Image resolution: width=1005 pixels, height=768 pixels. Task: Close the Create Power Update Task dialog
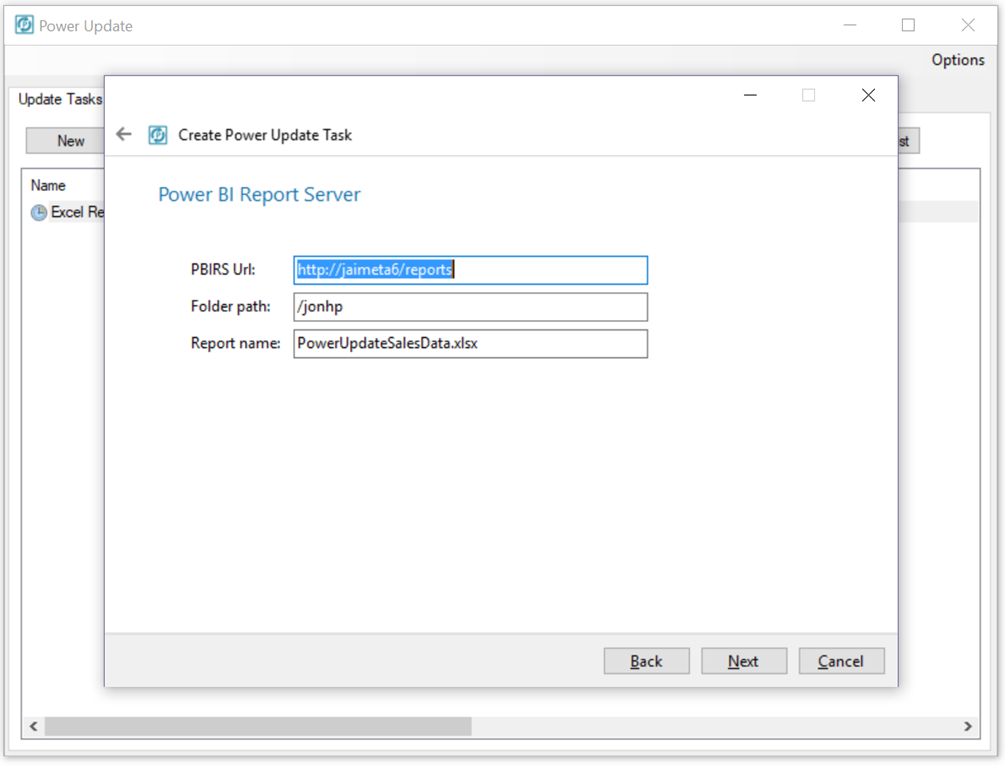pyautogui.click(x=868, y=95)
